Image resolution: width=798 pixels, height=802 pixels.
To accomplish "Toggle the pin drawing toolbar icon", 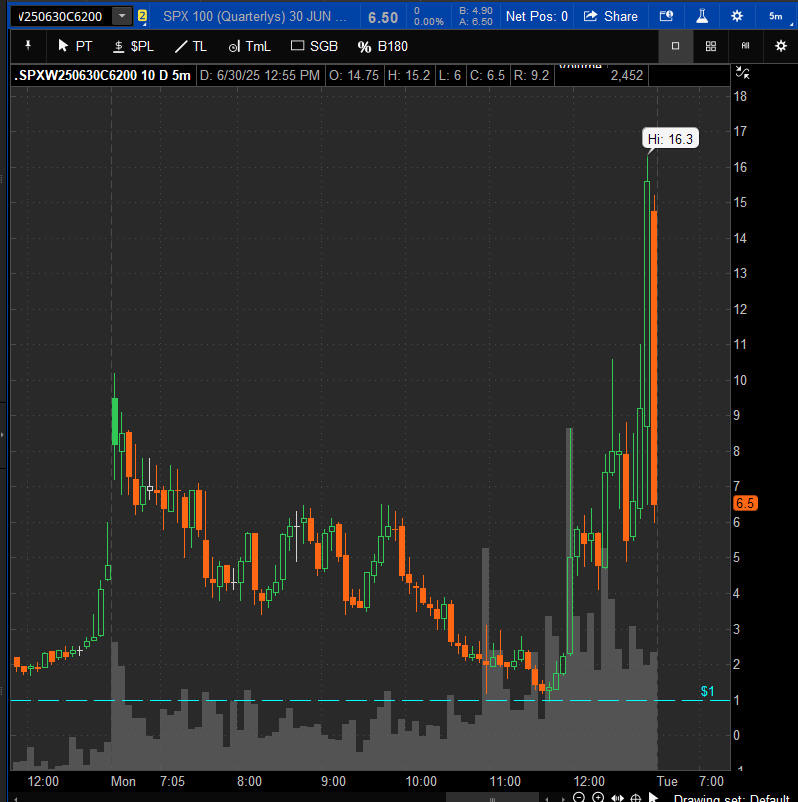I will coord(27,46).
